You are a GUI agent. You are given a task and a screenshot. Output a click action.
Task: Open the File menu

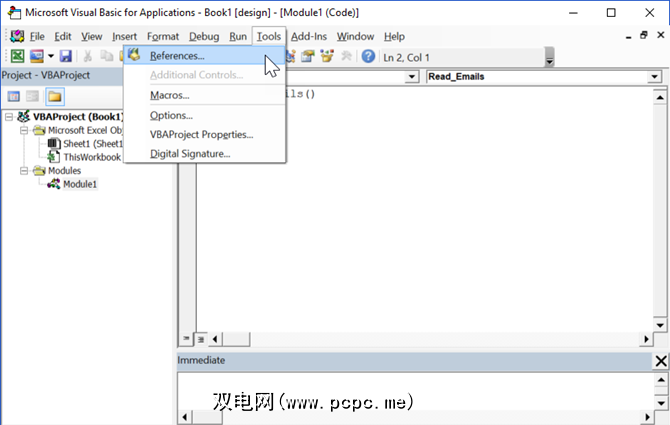[37, 37]
